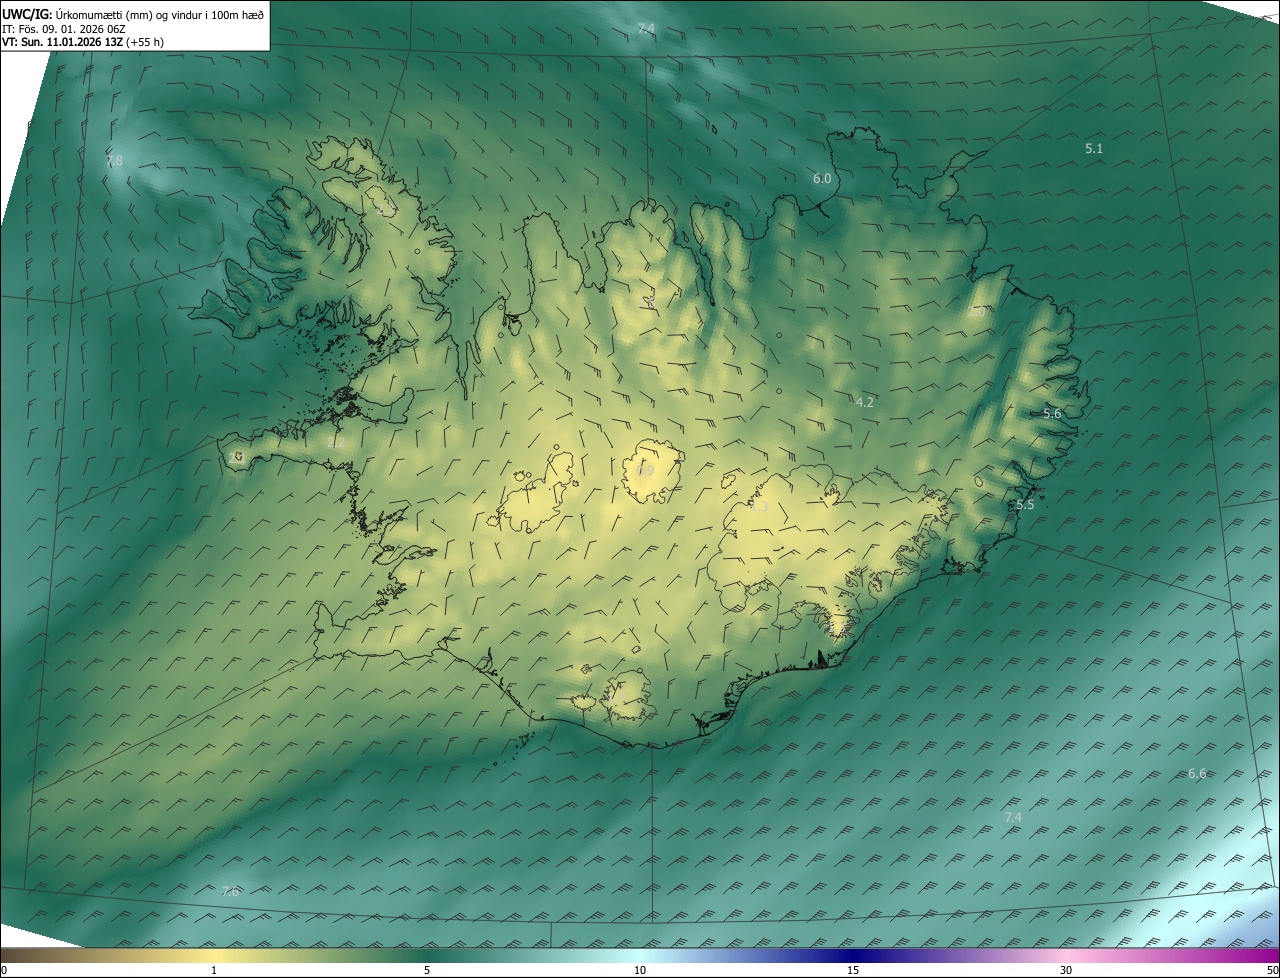The height and width of the screenshot is (978, 1280).
Task: Click the 7.6 value in the southwest sea
Action: pos(230,891)
